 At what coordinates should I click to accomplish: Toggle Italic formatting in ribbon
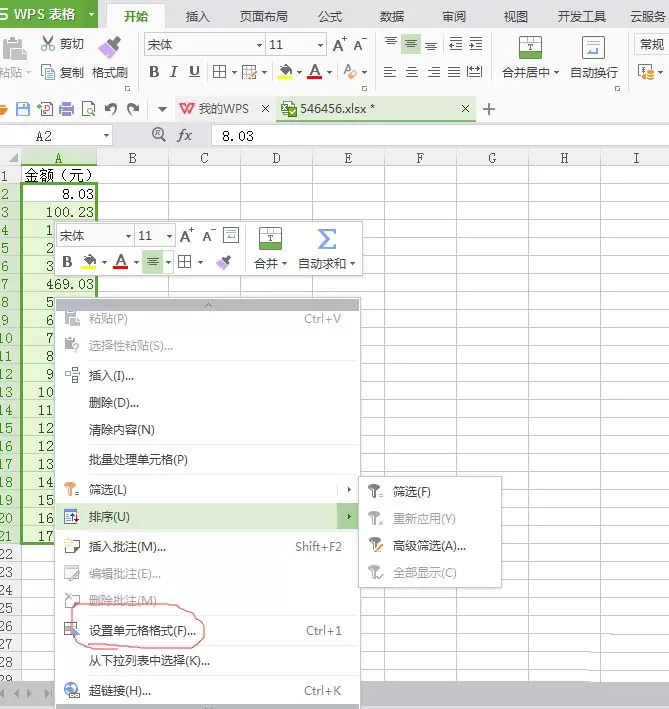[x=173, y=71]
